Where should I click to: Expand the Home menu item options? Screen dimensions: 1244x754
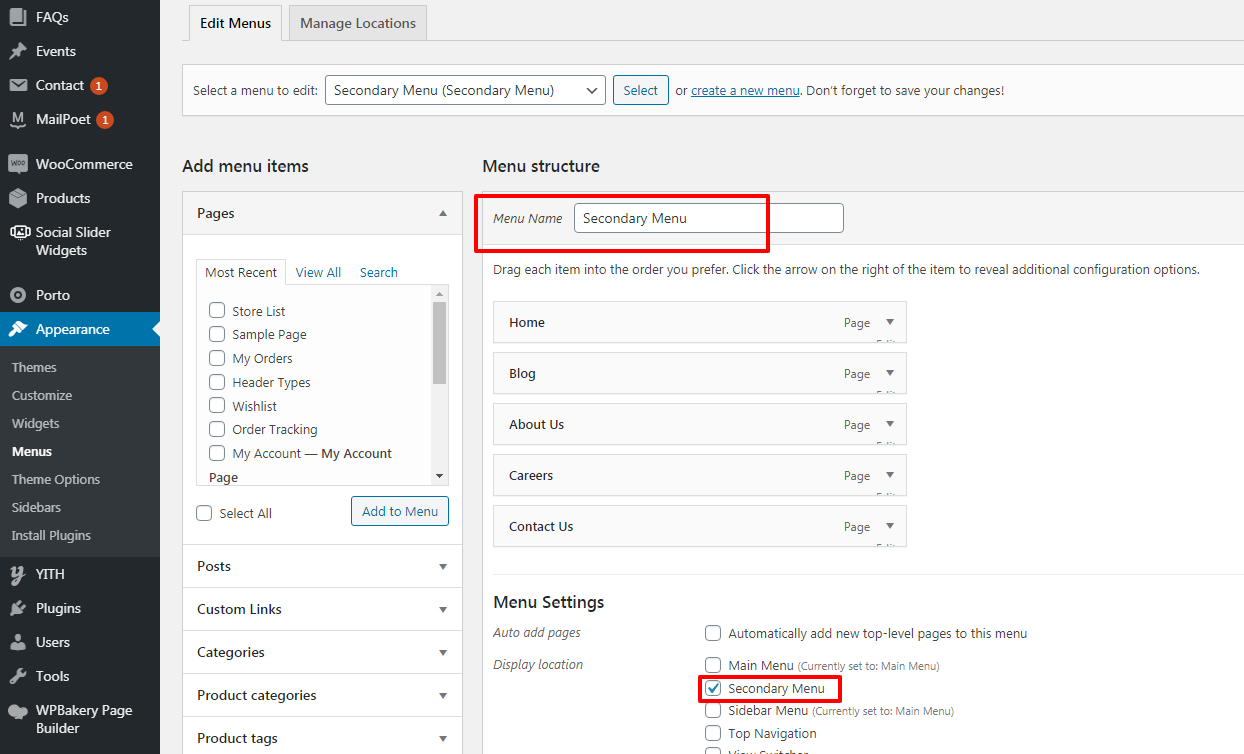click(889, 322)
